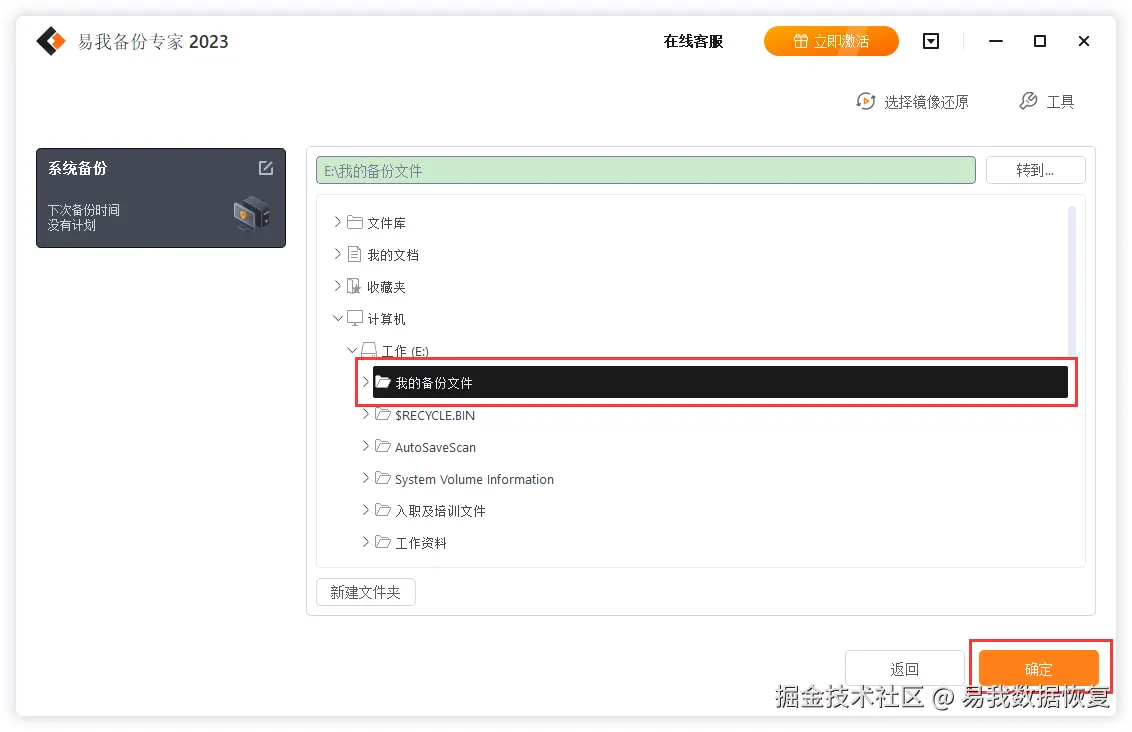Click the backup device icon on the card
This screenshot has height=732, width=1132.
pos(251,214)
